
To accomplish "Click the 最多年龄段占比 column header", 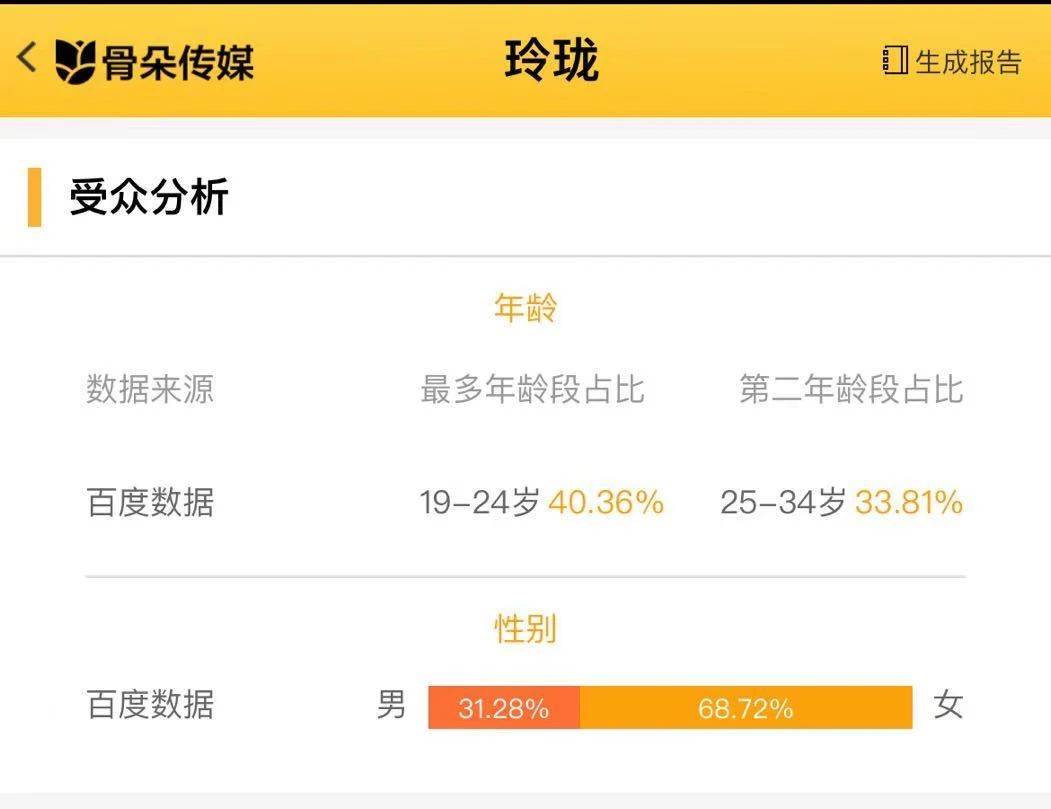I will pyautogui.click(x=532, y=389).
